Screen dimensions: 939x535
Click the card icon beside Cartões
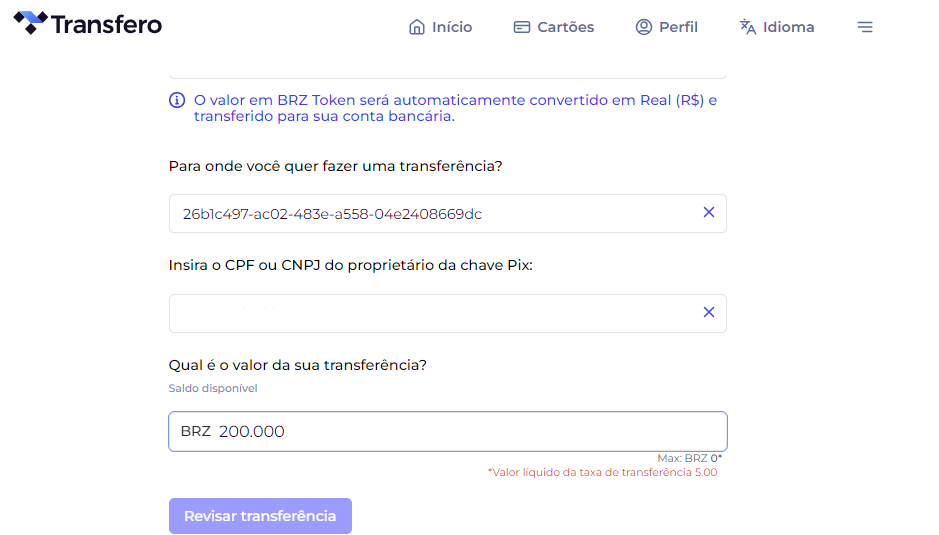(x=522, y=27)
